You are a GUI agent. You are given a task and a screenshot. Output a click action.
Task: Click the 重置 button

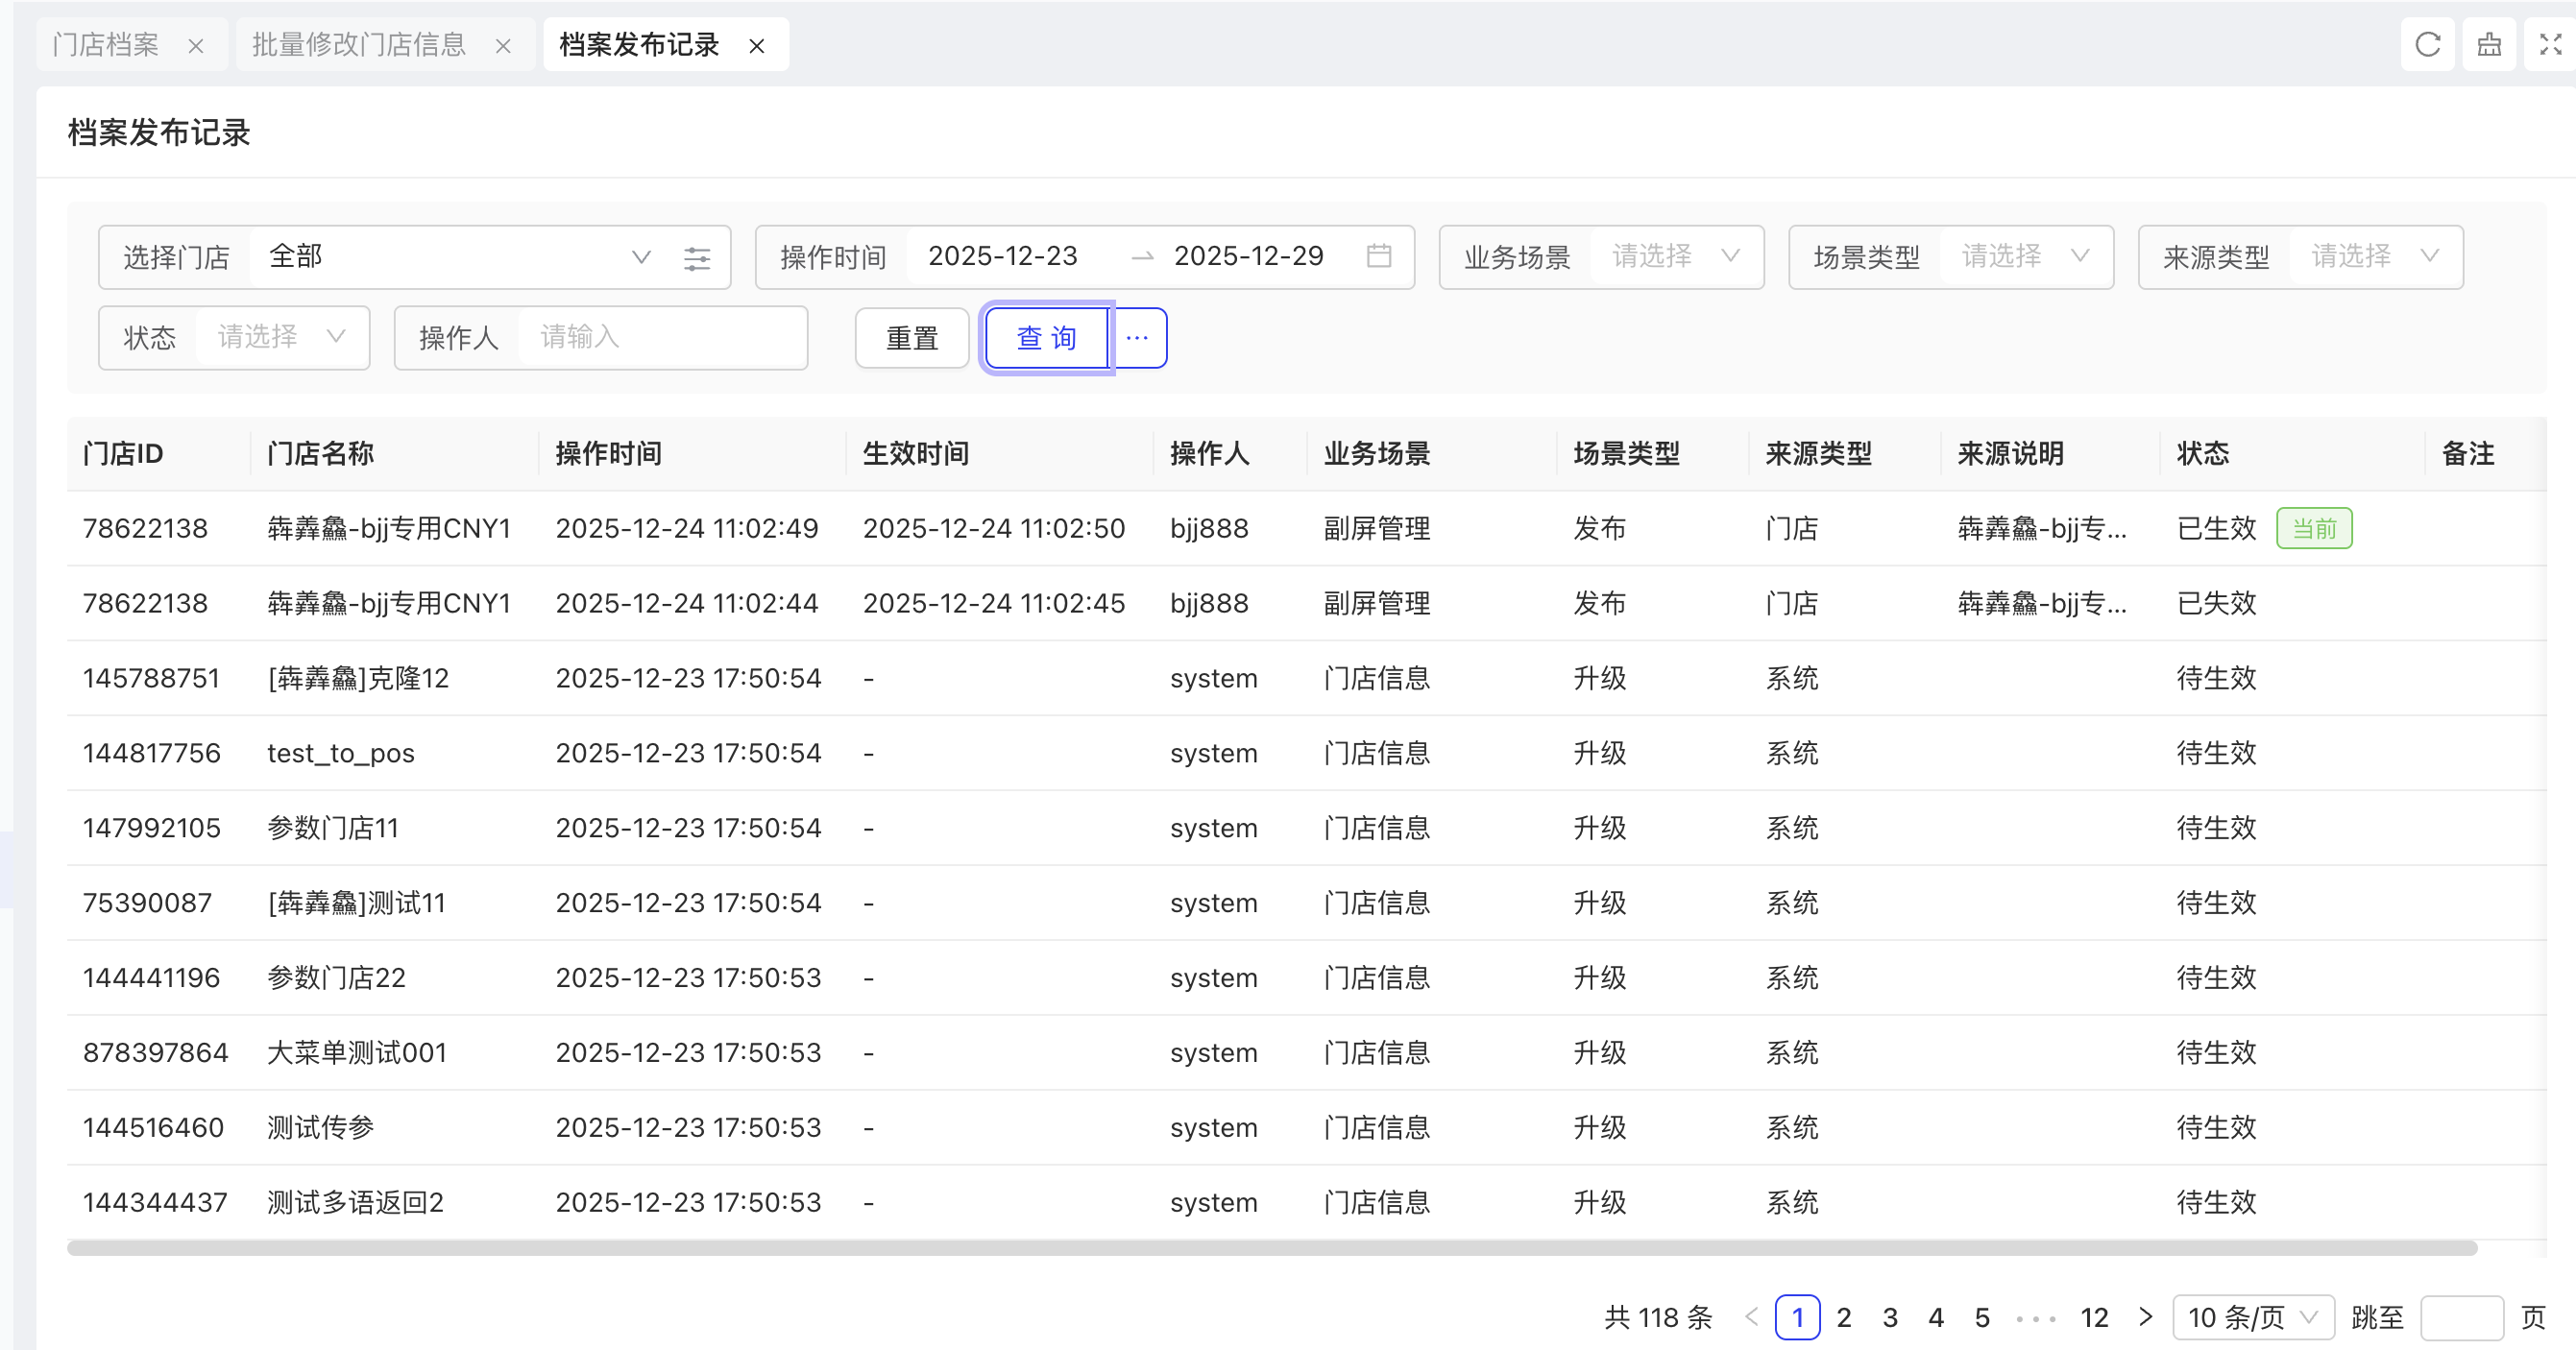(911, 338)
